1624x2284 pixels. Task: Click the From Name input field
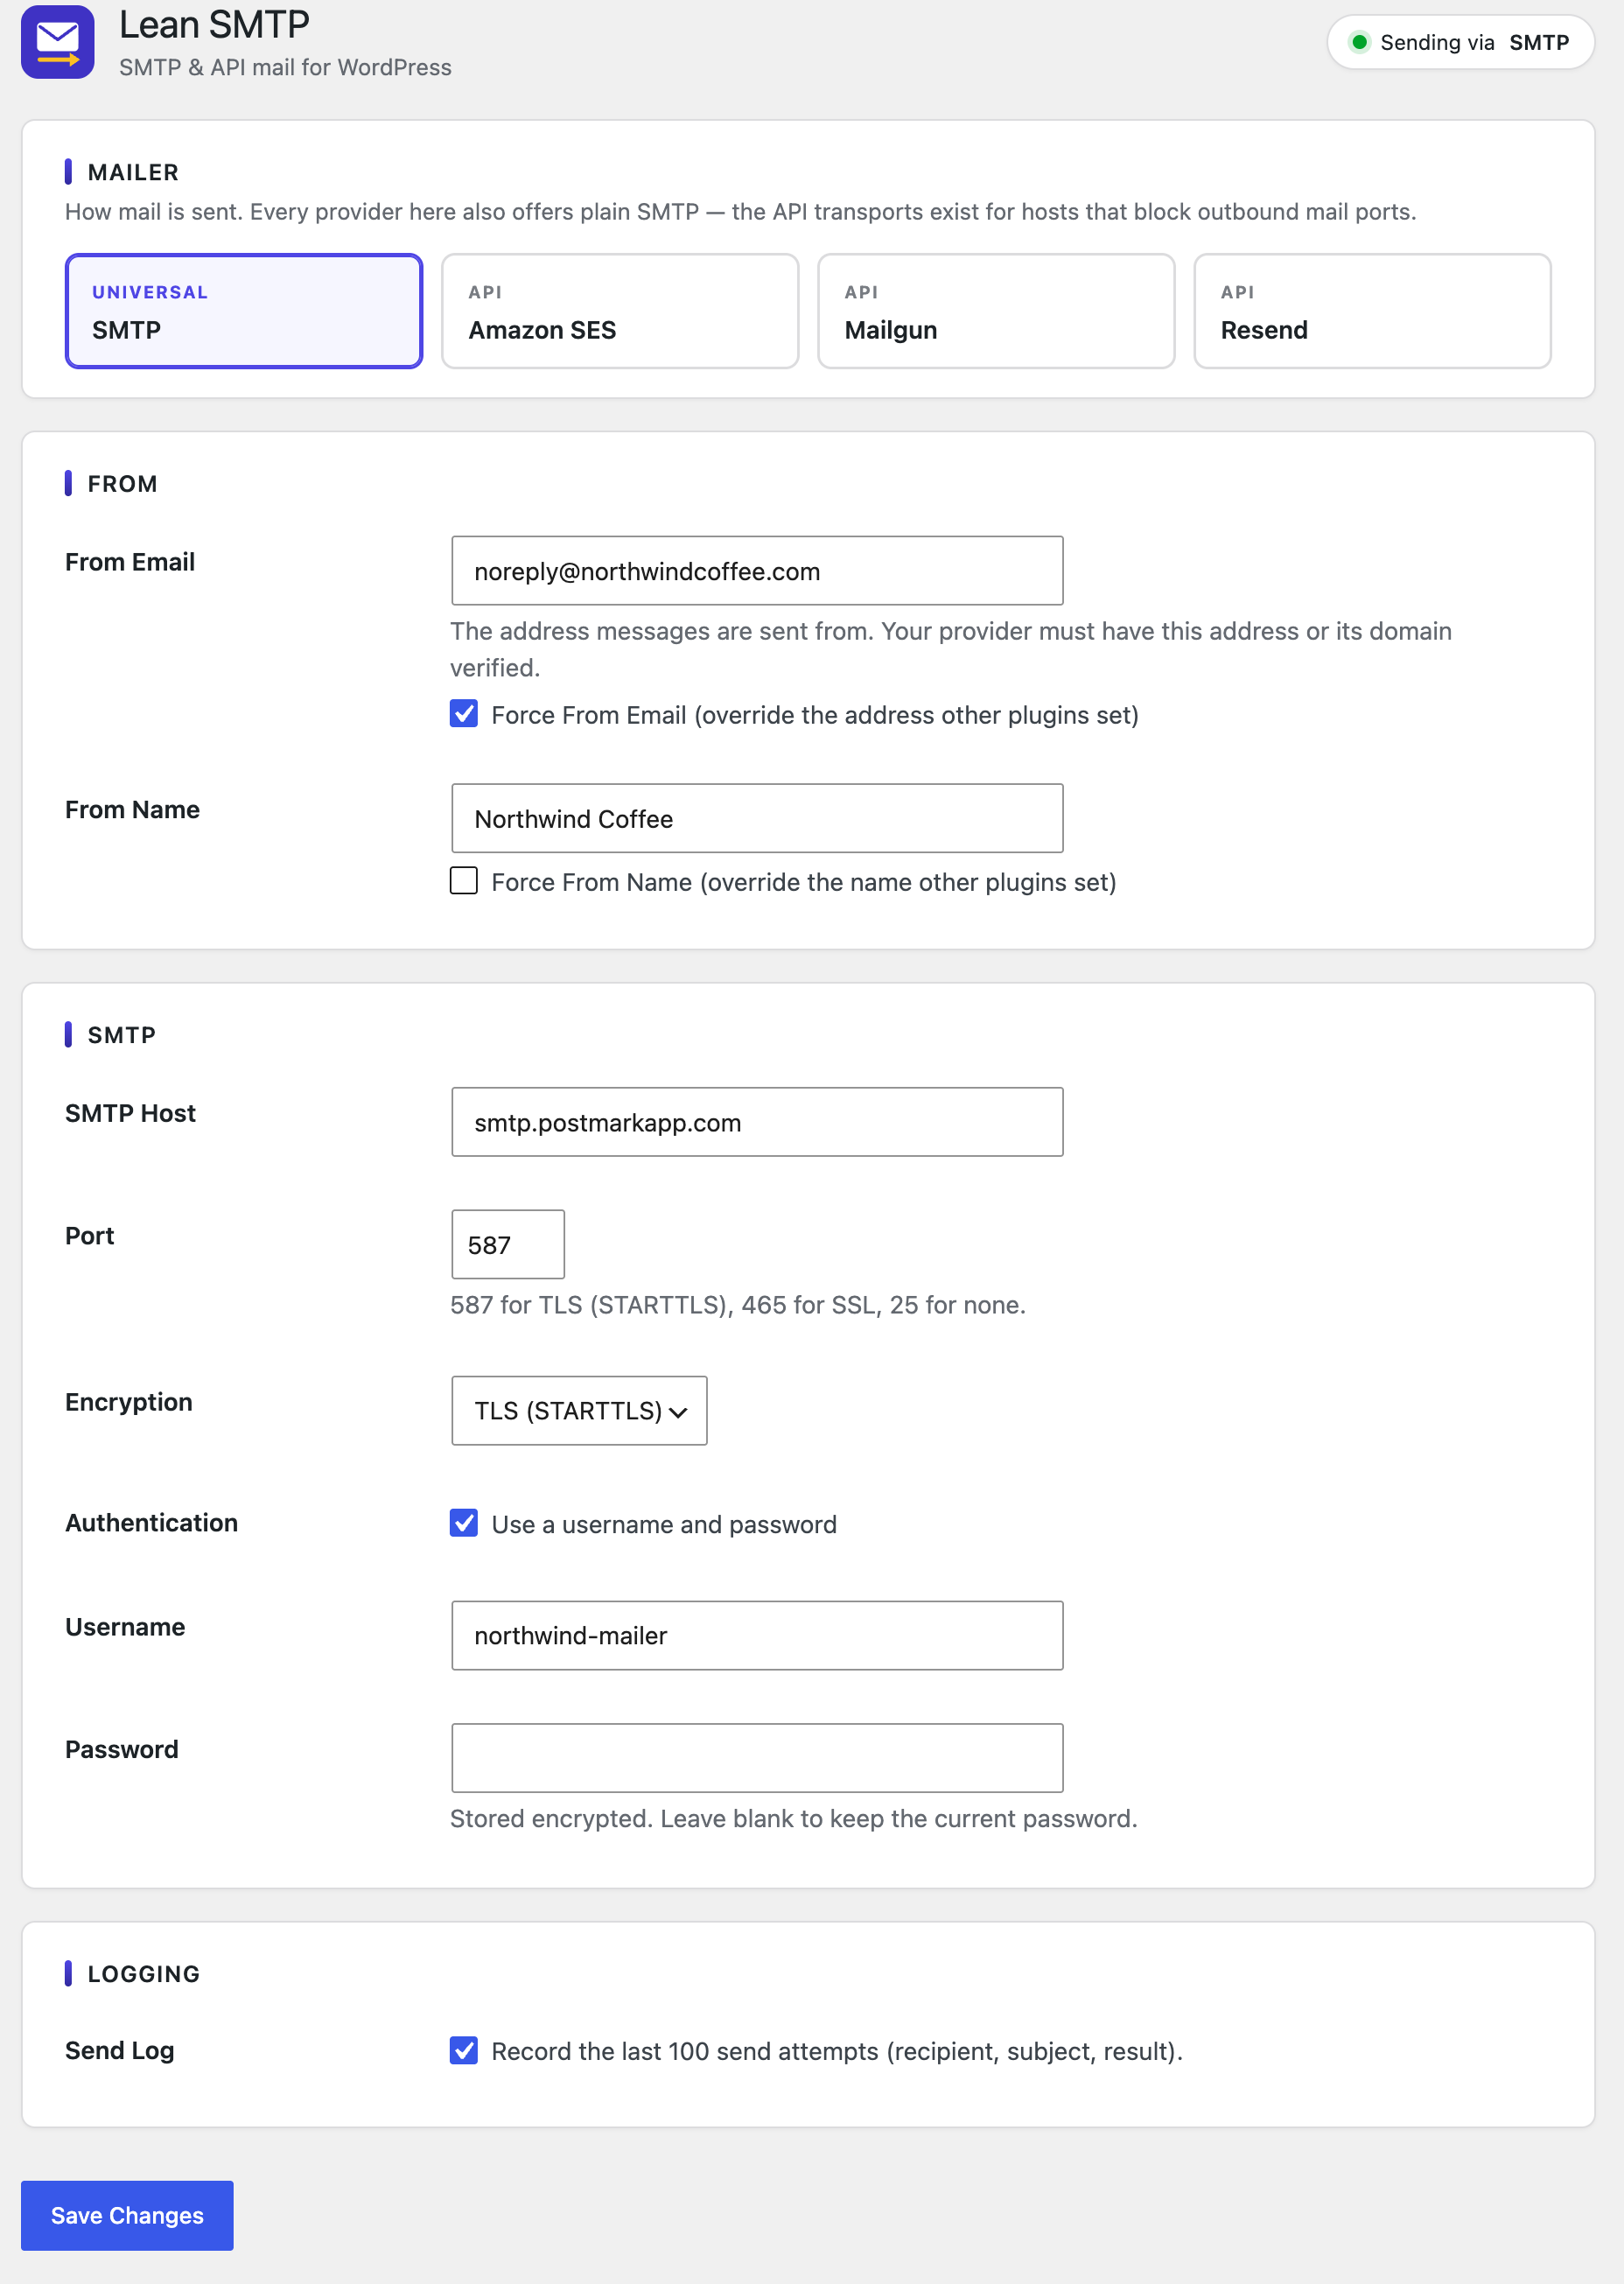pos(757,818)
